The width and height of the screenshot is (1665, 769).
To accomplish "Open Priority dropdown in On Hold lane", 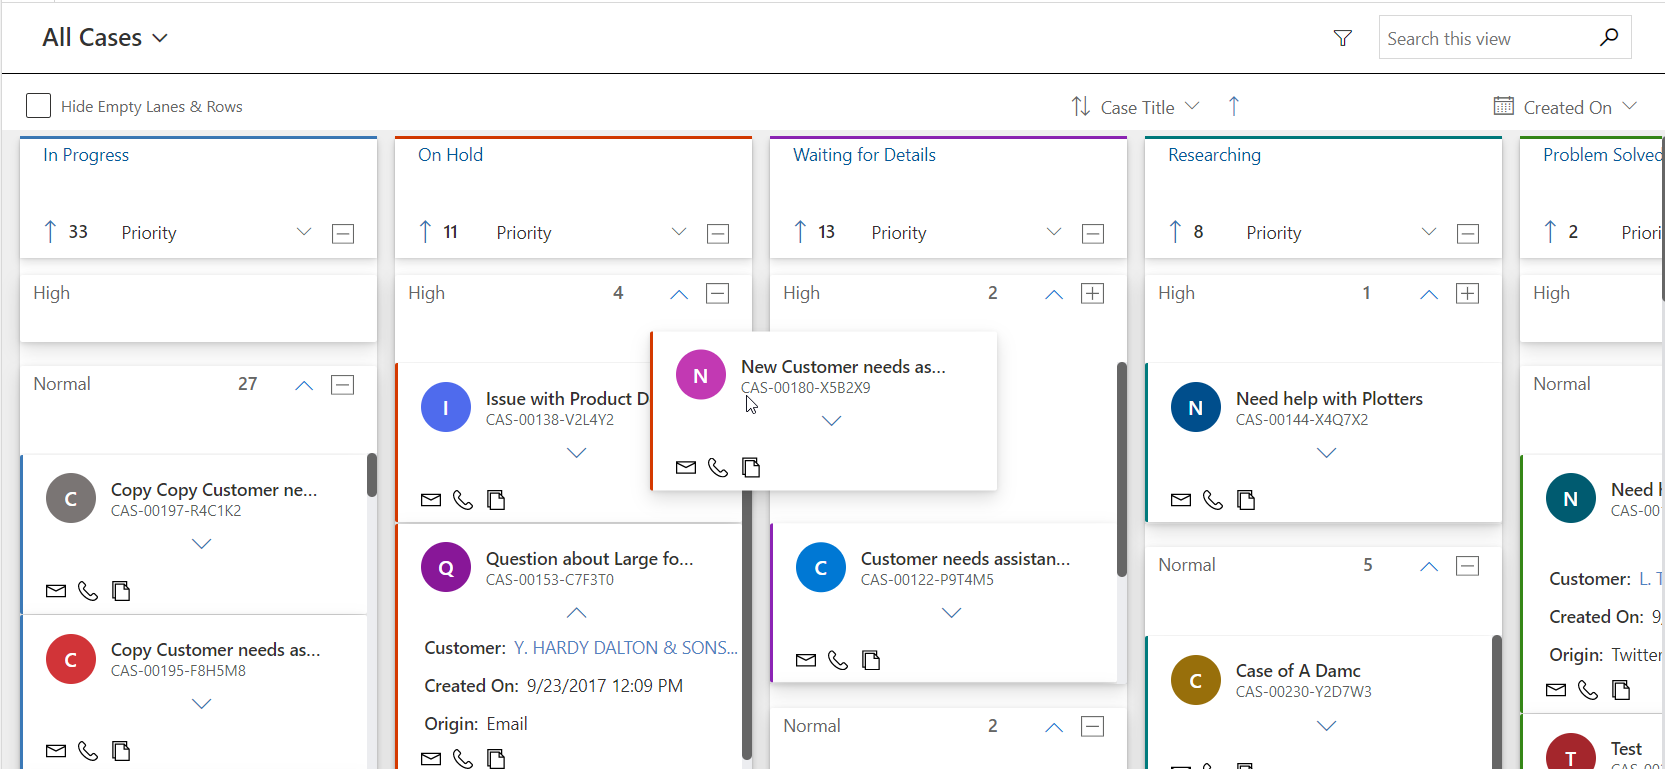I will [x=678, y=232].
